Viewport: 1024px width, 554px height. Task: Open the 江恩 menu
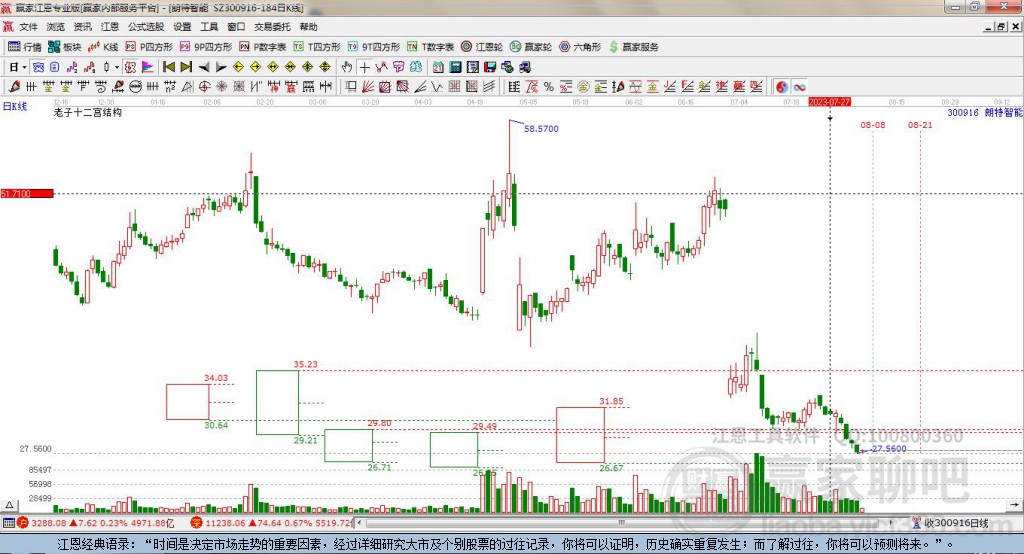coord(109,27)
